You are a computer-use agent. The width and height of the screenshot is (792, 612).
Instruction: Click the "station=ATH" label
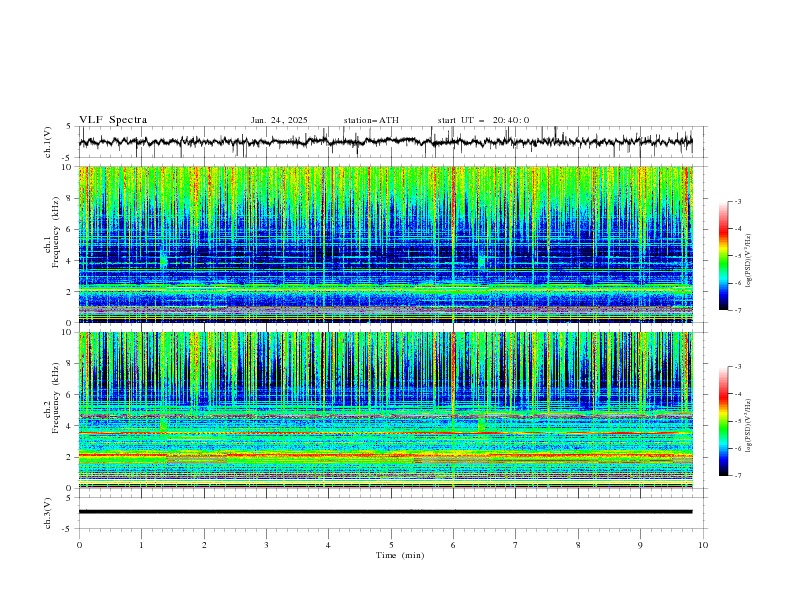pyautogui.click(x=371, y=120)
